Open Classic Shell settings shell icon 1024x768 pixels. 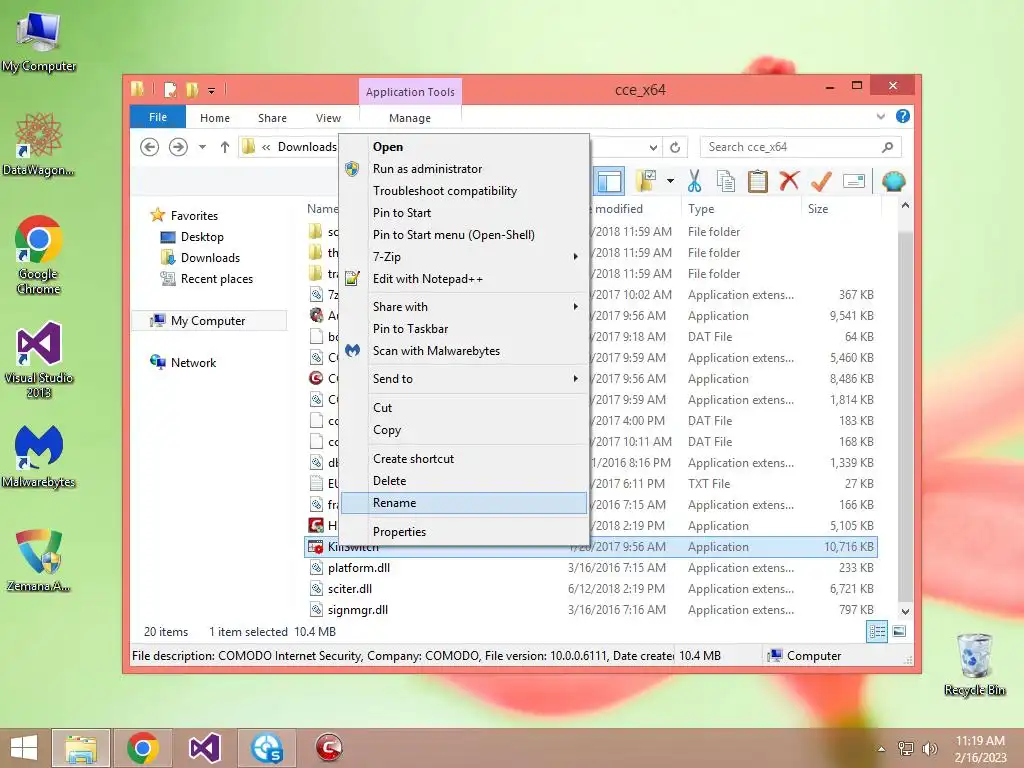[893, 182]
